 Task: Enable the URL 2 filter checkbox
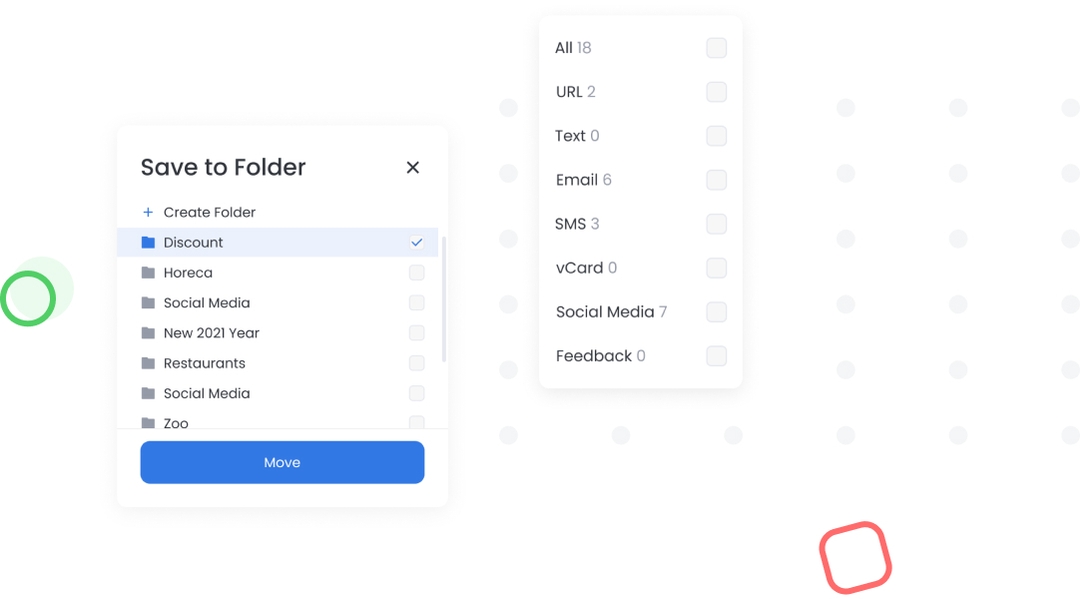716,91
